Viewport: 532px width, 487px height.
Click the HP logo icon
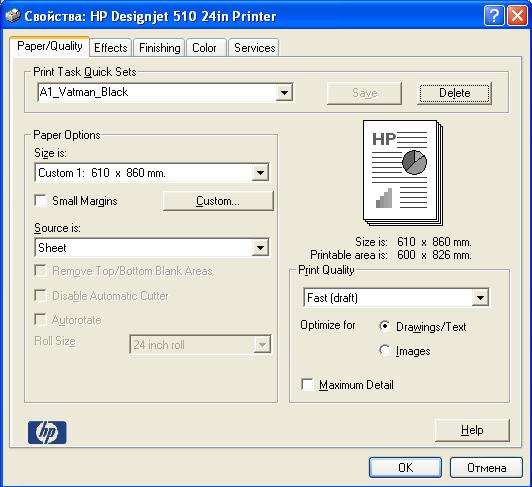pyautogui.click(x=47, y=432)
